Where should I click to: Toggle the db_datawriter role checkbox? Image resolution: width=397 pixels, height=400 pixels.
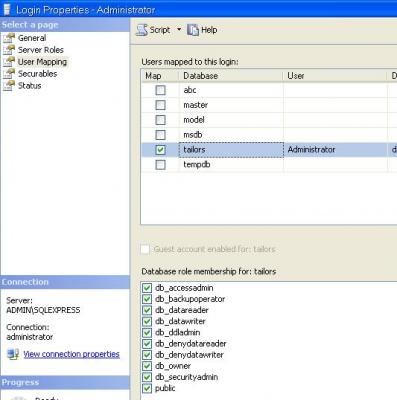pyautogui.click(x=147, y=321)
